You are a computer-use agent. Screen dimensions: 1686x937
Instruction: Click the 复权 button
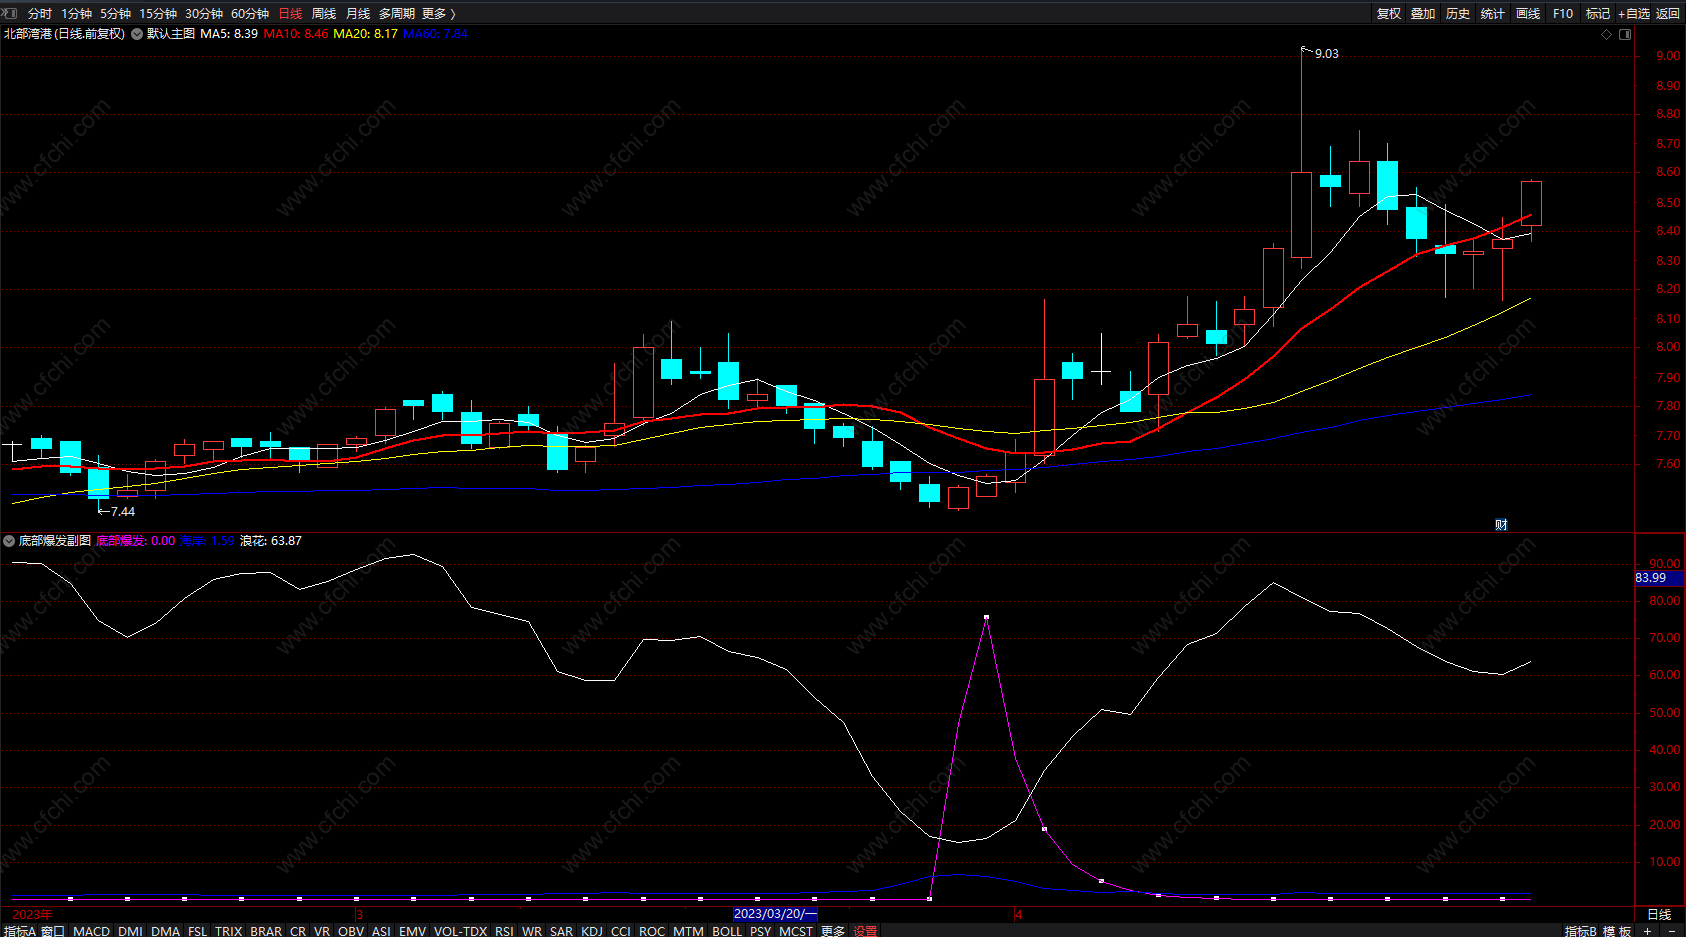click(x=1389, y=14)
